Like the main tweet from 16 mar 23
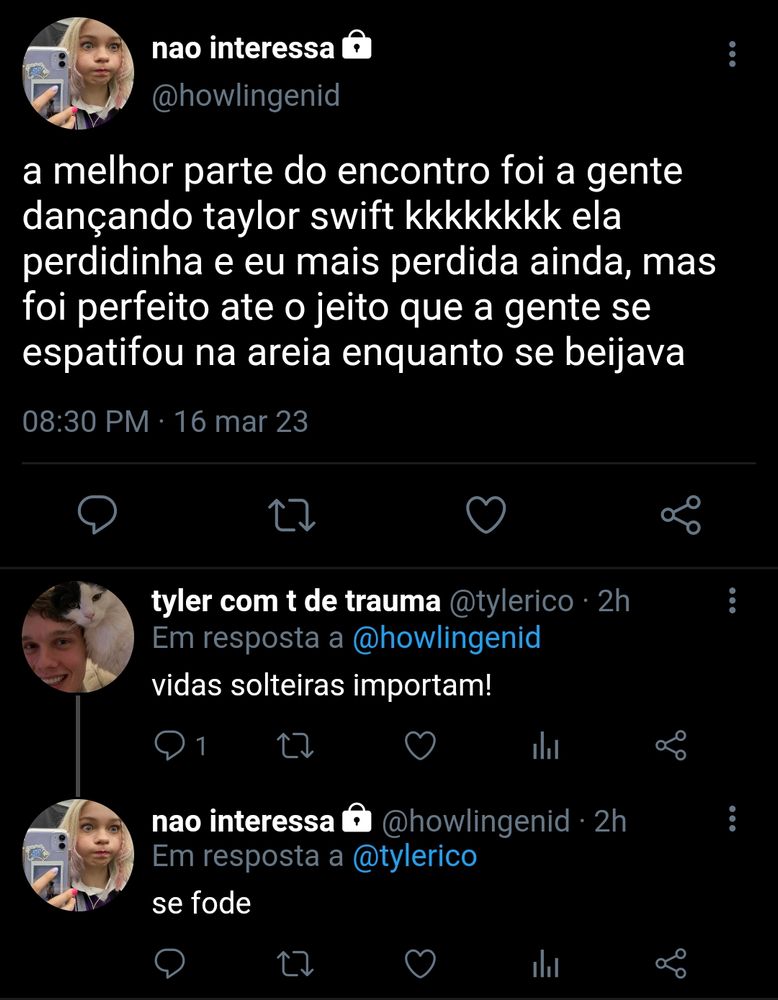 (x=486, y=515)
